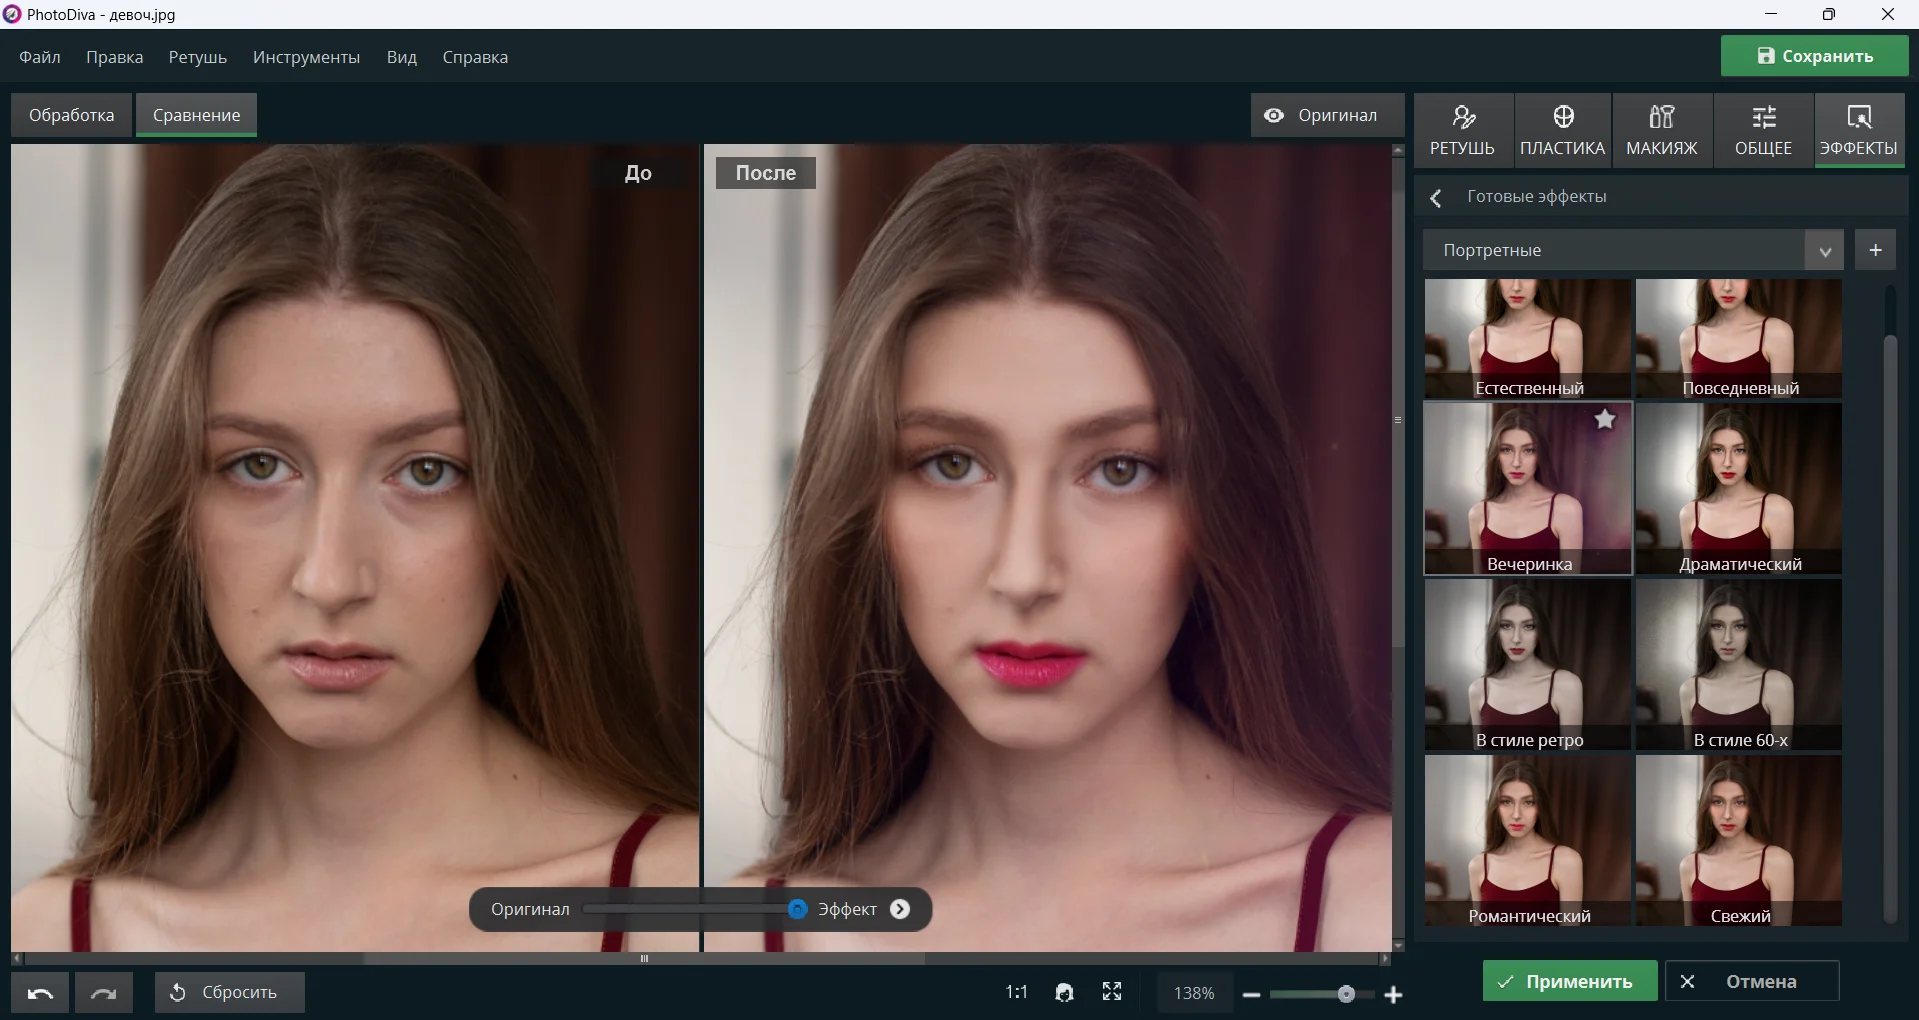Expand the Портретные category dropdown
1919x1020 pixels.
[x=1824, y=251]
